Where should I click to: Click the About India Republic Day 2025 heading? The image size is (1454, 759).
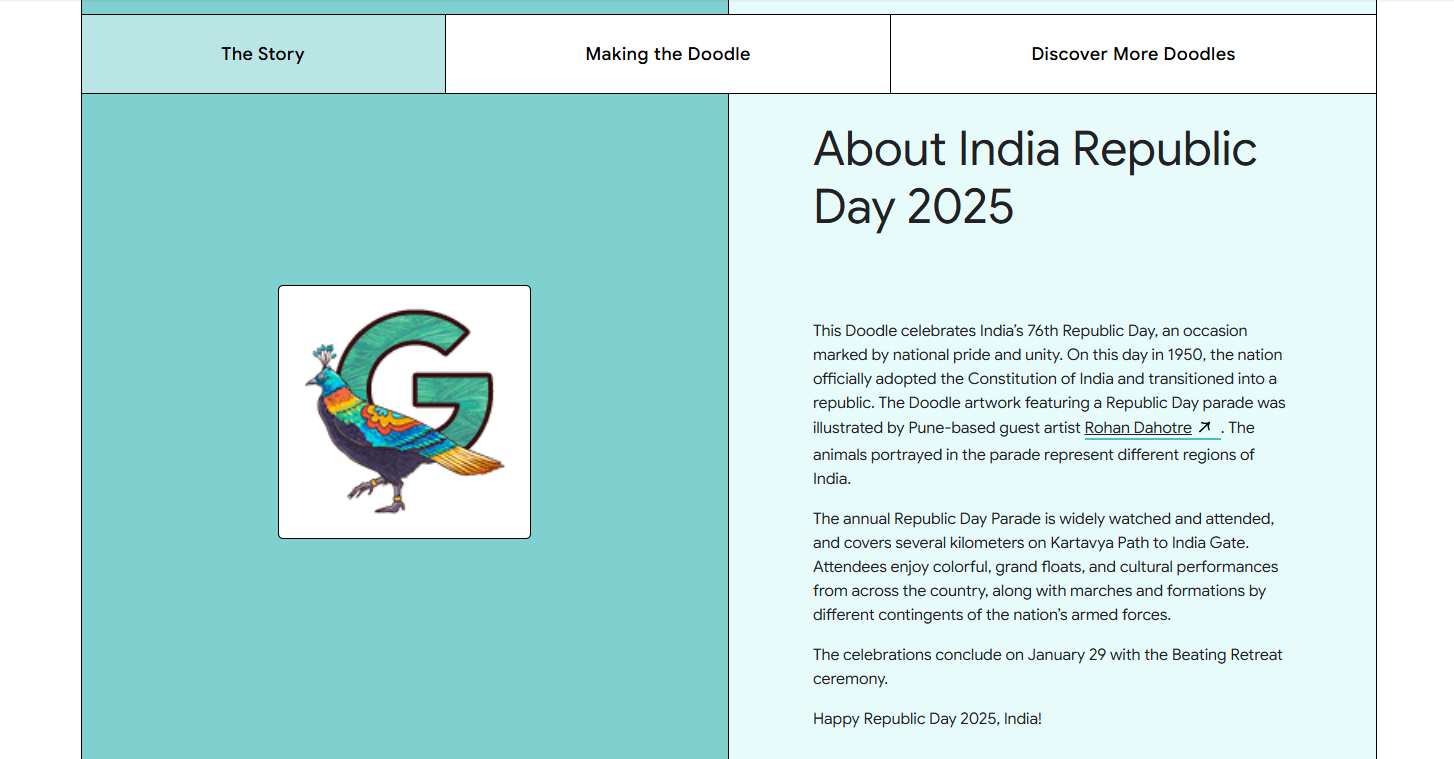coord(1034,178)
